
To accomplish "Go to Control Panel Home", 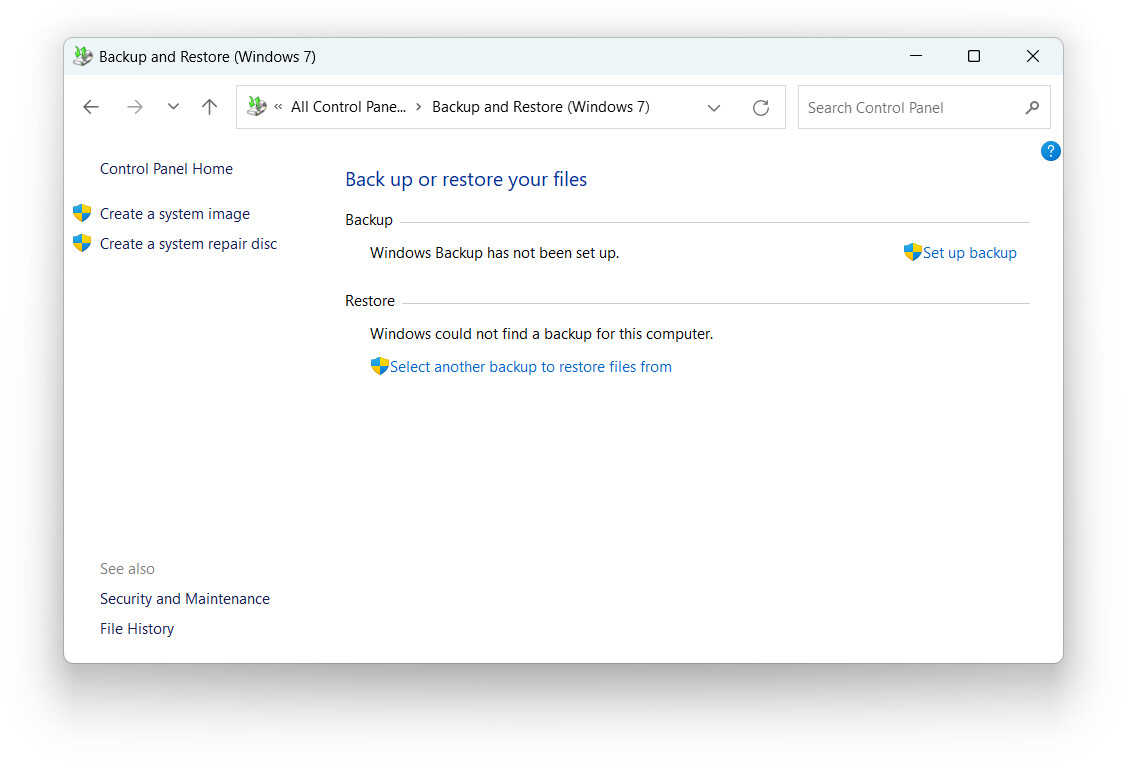I will [x=166, y=169].
